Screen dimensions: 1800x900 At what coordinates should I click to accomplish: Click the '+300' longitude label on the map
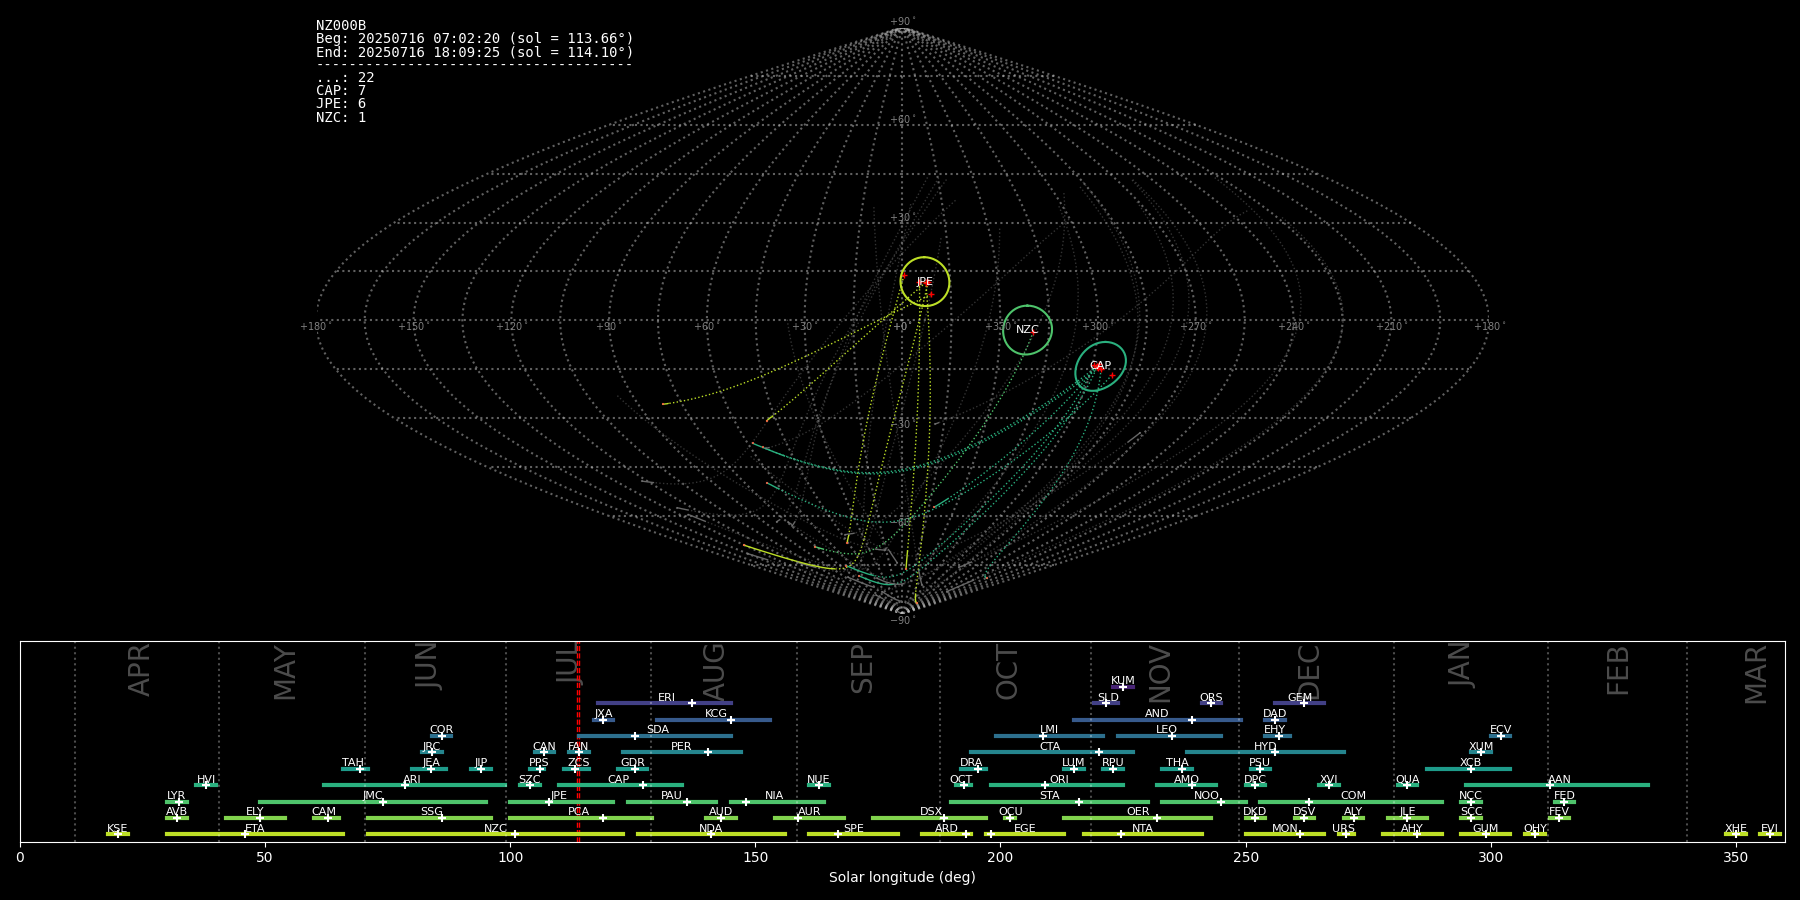click(x=1095, y=326)
